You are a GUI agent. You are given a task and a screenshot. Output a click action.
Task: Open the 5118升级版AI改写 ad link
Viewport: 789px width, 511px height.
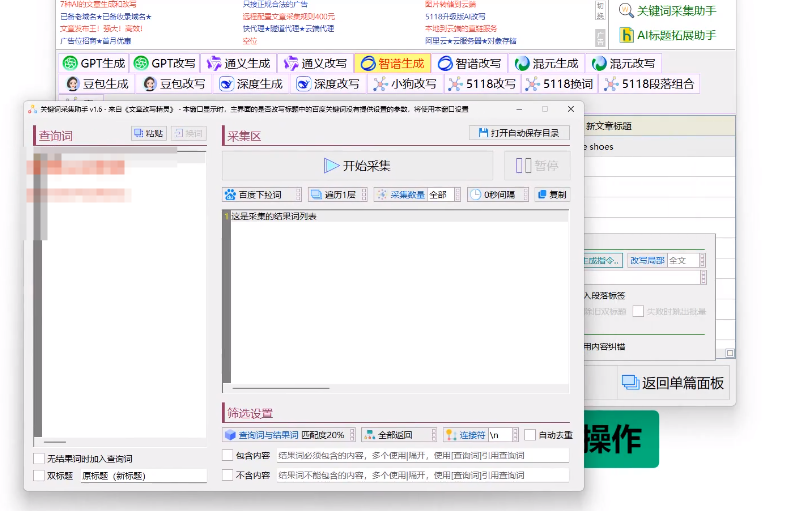455,17
